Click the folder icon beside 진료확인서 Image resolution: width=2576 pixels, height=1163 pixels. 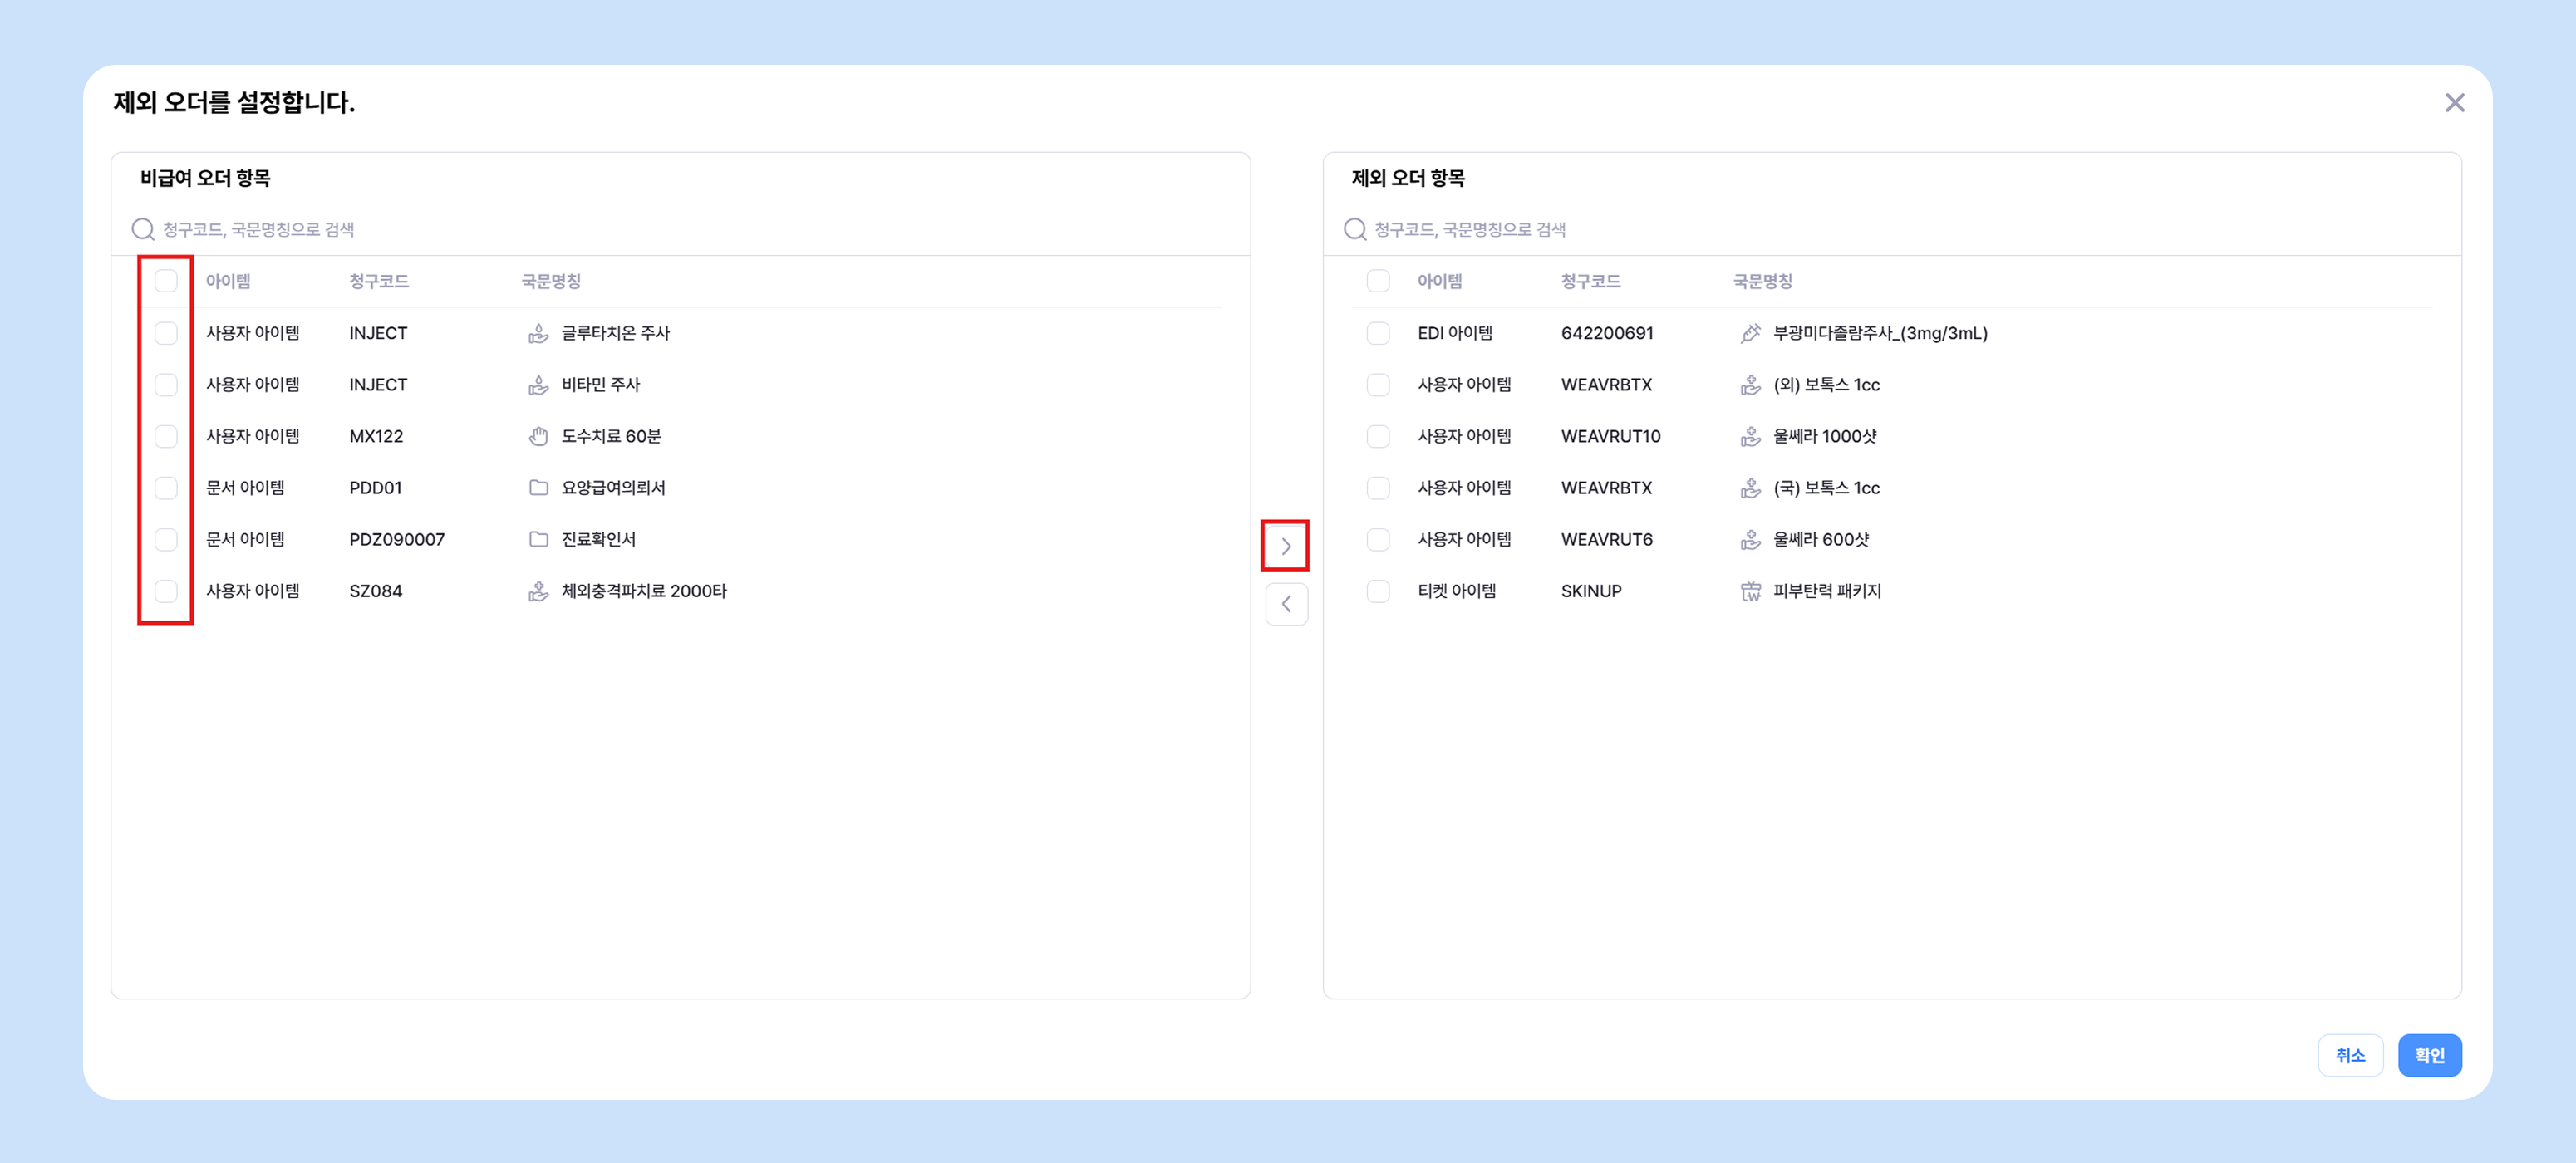(538, 539)
